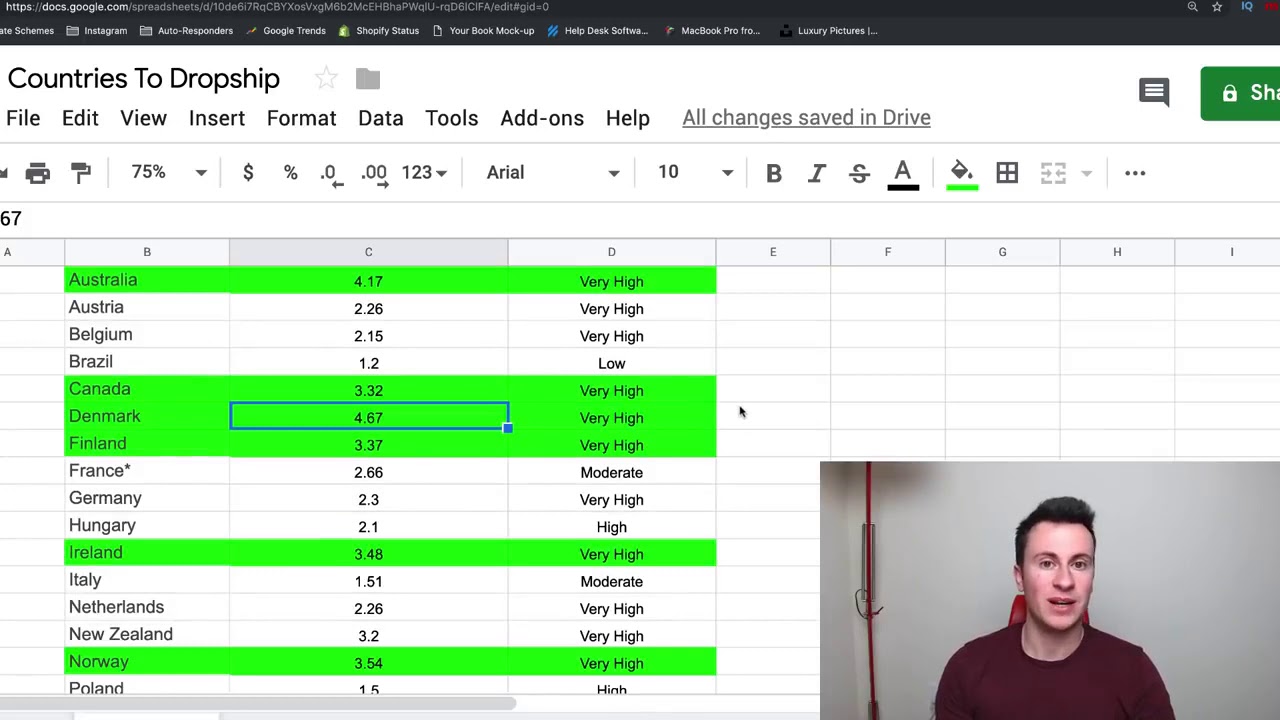Open the comments history icon
Viewport: 1280px width, 720px height.
point(1154,92)
